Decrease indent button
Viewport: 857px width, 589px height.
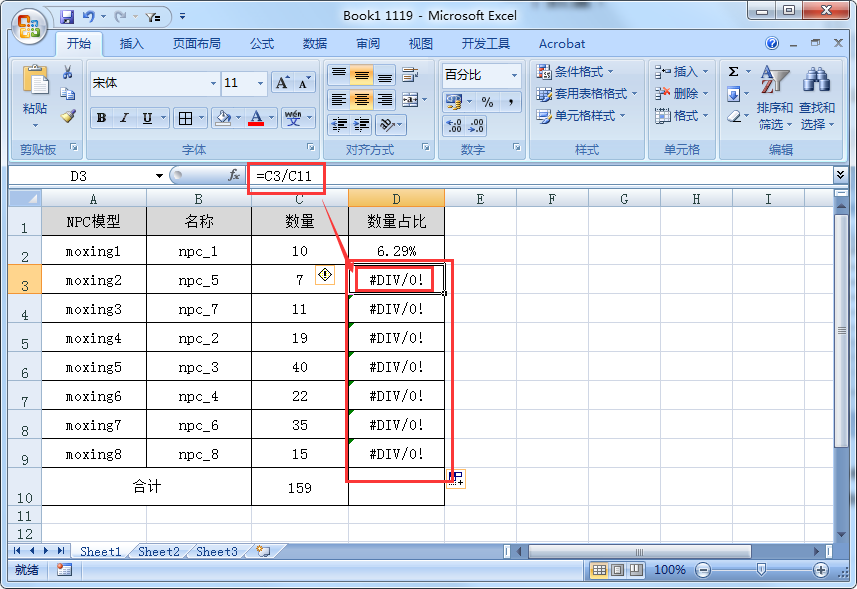tap(339, 125)
